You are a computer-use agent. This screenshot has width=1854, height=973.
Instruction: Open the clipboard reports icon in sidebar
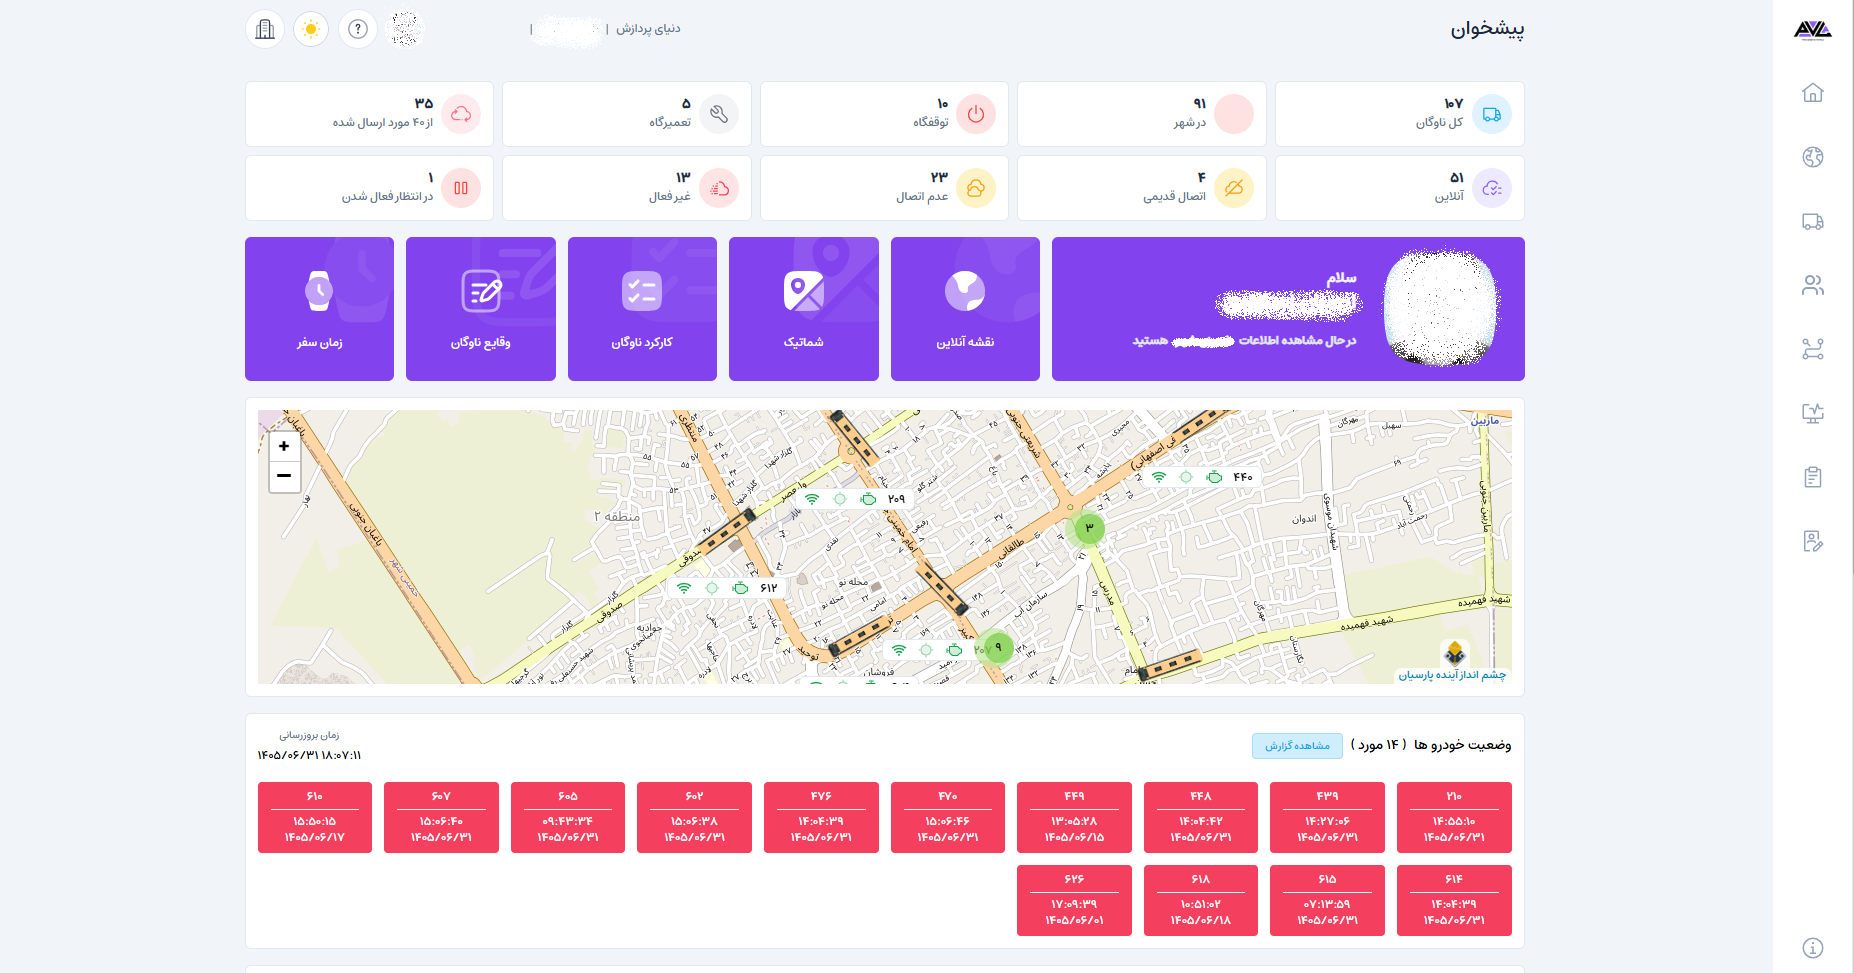[x=1812, y=477]
